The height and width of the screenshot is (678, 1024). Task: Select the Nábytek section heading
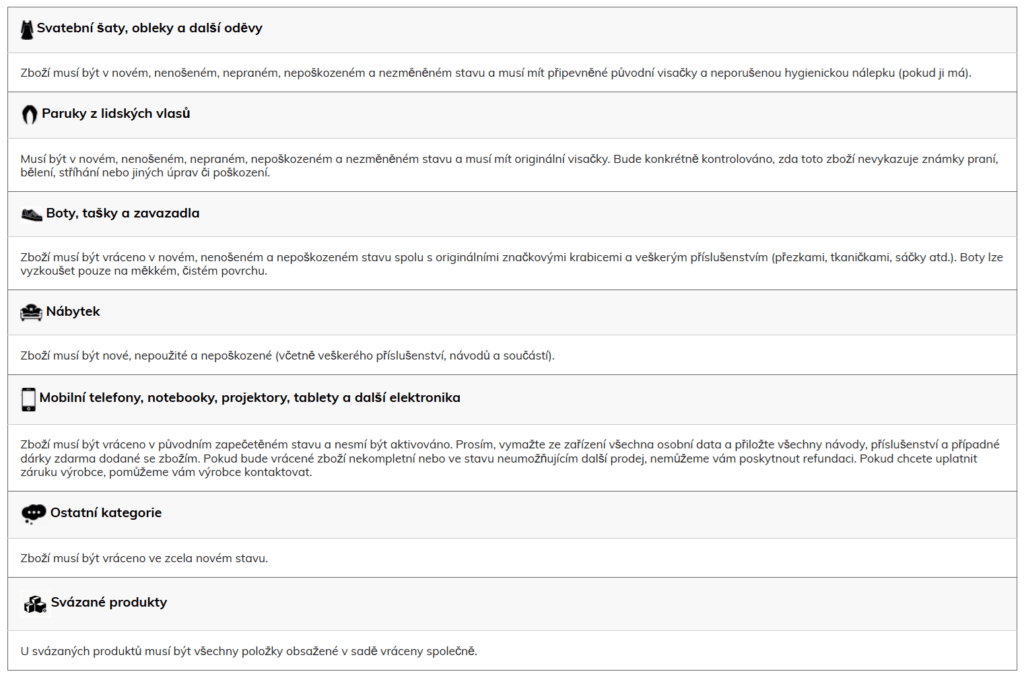coord(73,312)
